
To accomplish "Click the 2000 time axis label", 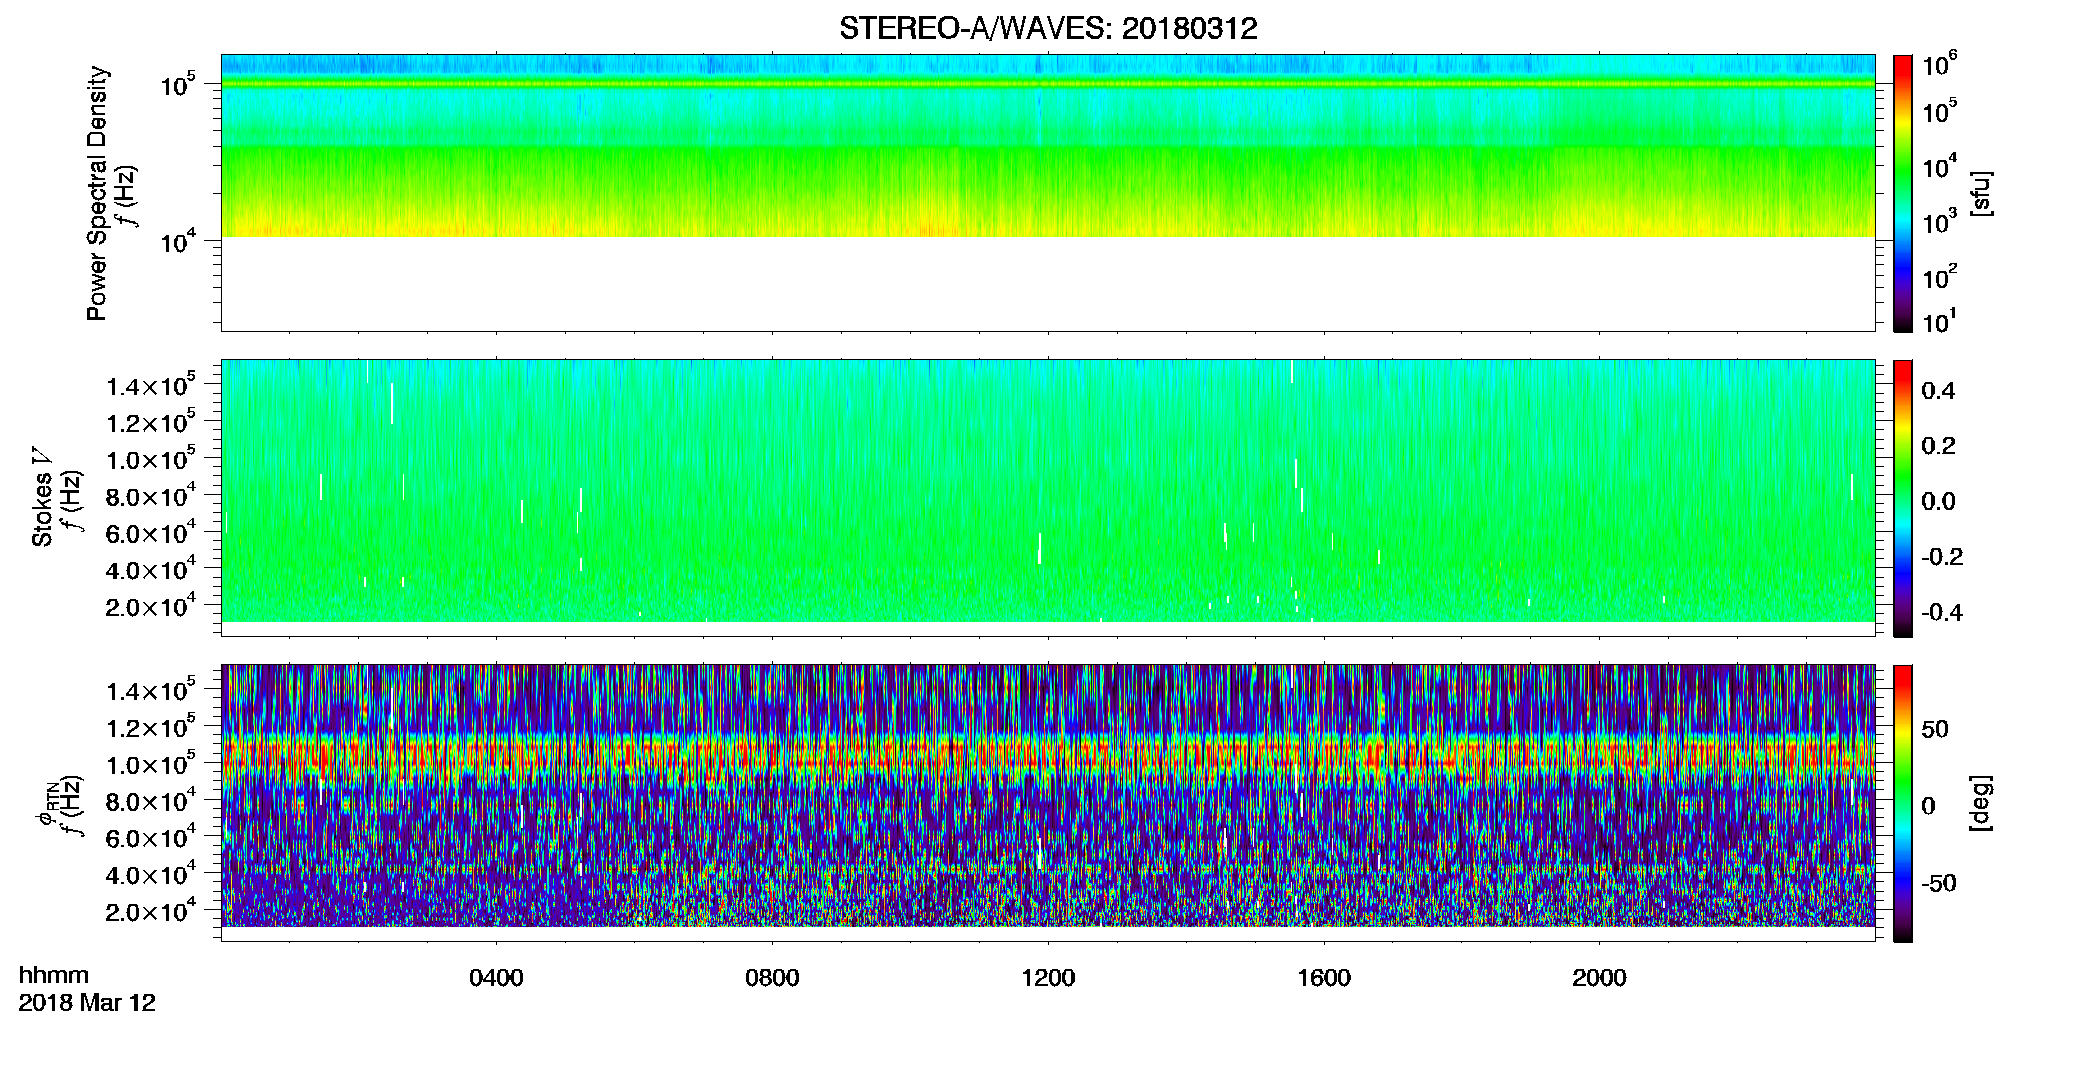I will click(1599, 978).
